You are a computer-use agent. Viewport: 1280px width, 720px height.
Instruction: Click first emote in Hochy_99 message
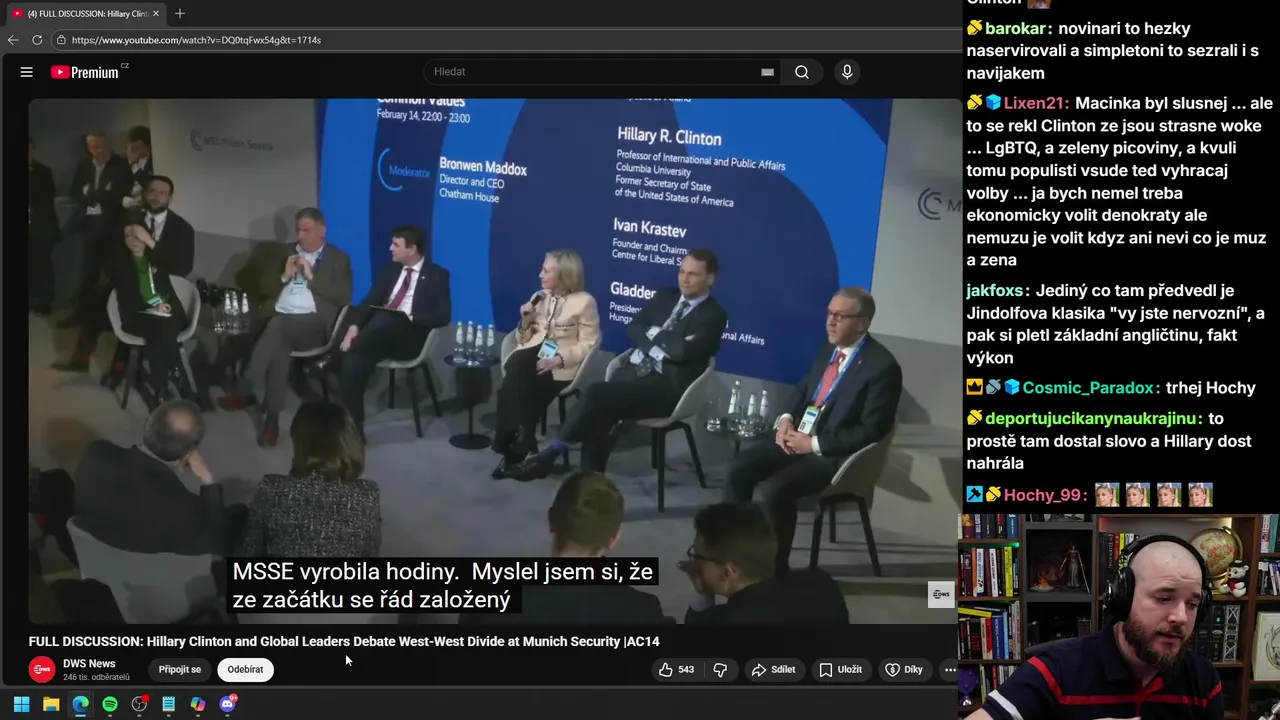tap(1107, 495)
